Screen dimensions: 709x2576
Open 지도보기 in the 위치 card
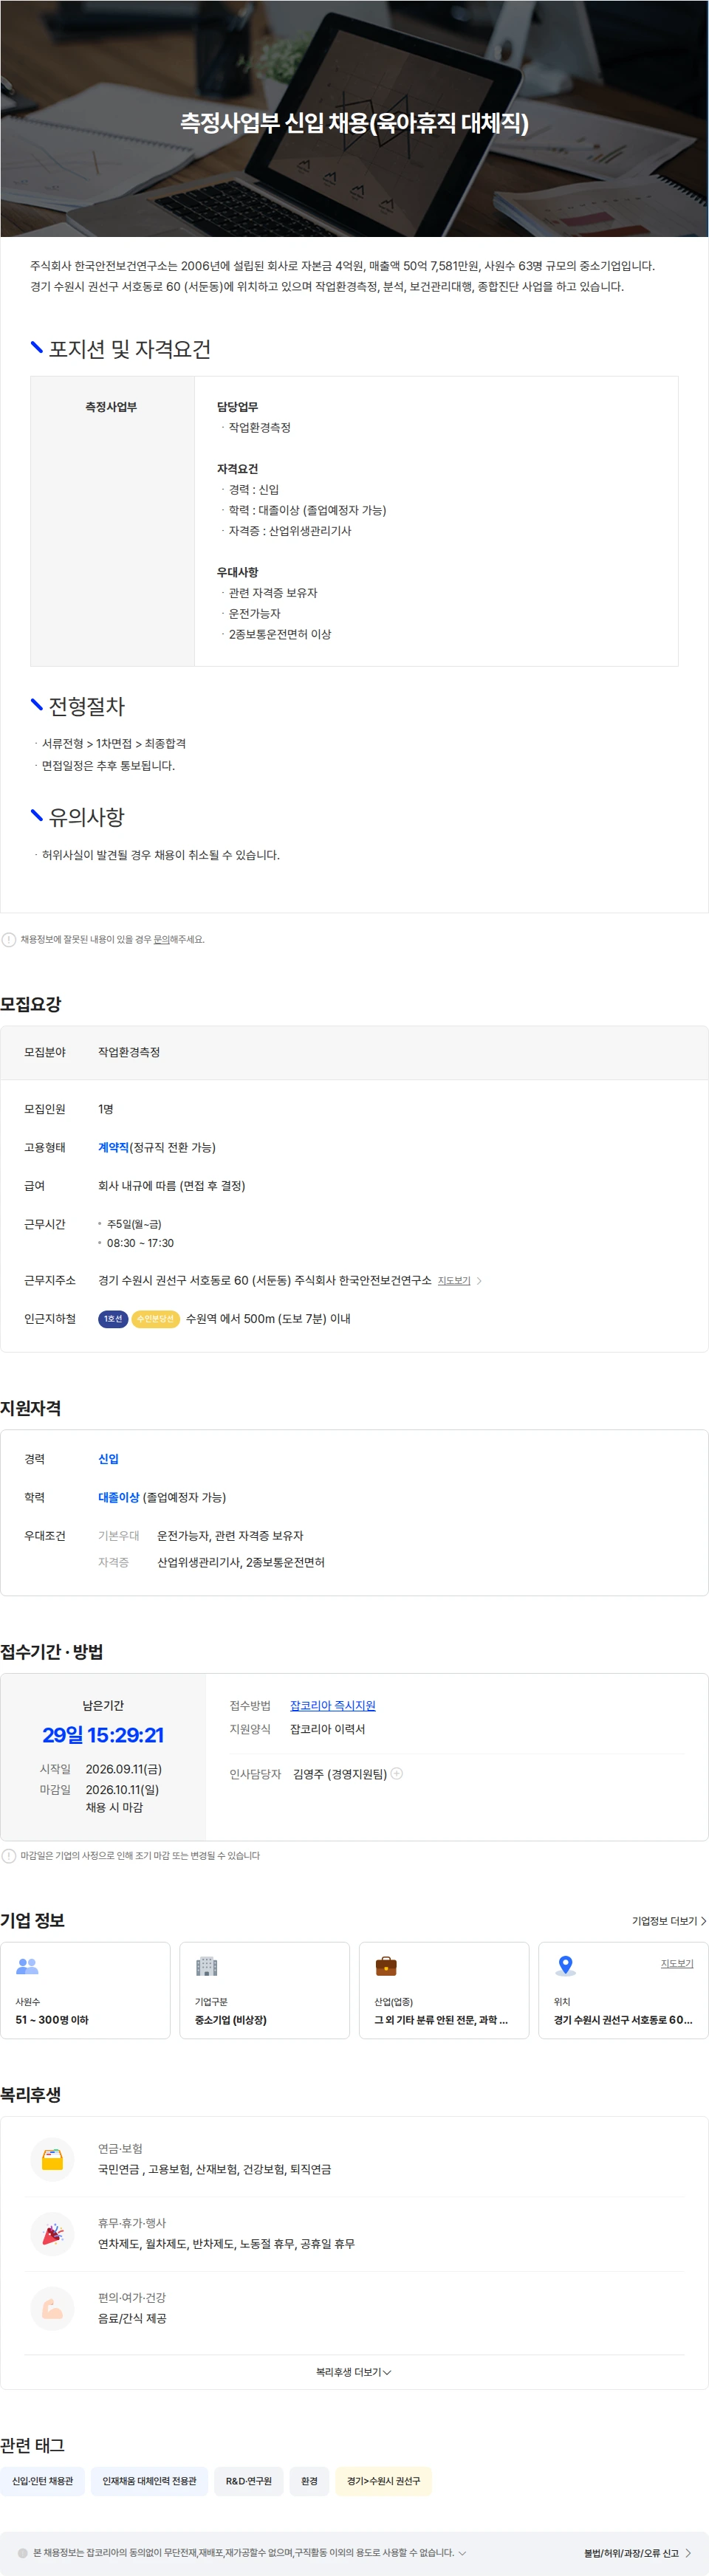[x=677, y=1963]
